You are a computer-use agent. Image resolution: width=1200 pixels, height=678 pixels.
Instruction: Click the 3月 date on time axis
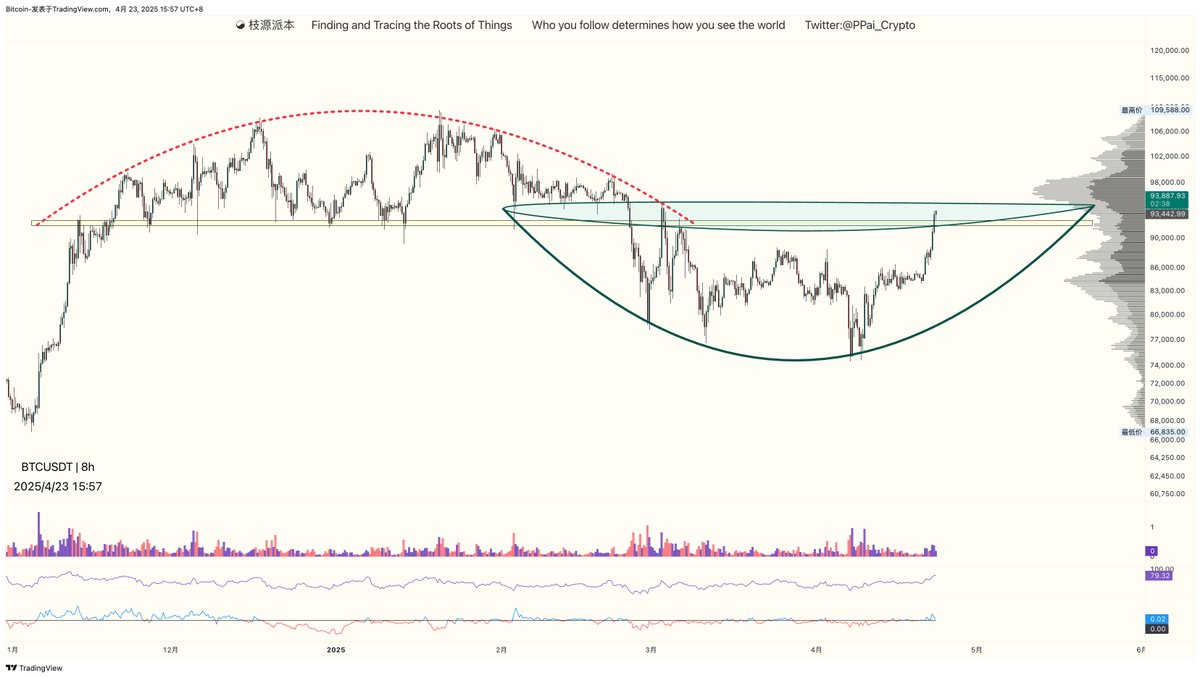pyautogui.click(x=651, y=649)
